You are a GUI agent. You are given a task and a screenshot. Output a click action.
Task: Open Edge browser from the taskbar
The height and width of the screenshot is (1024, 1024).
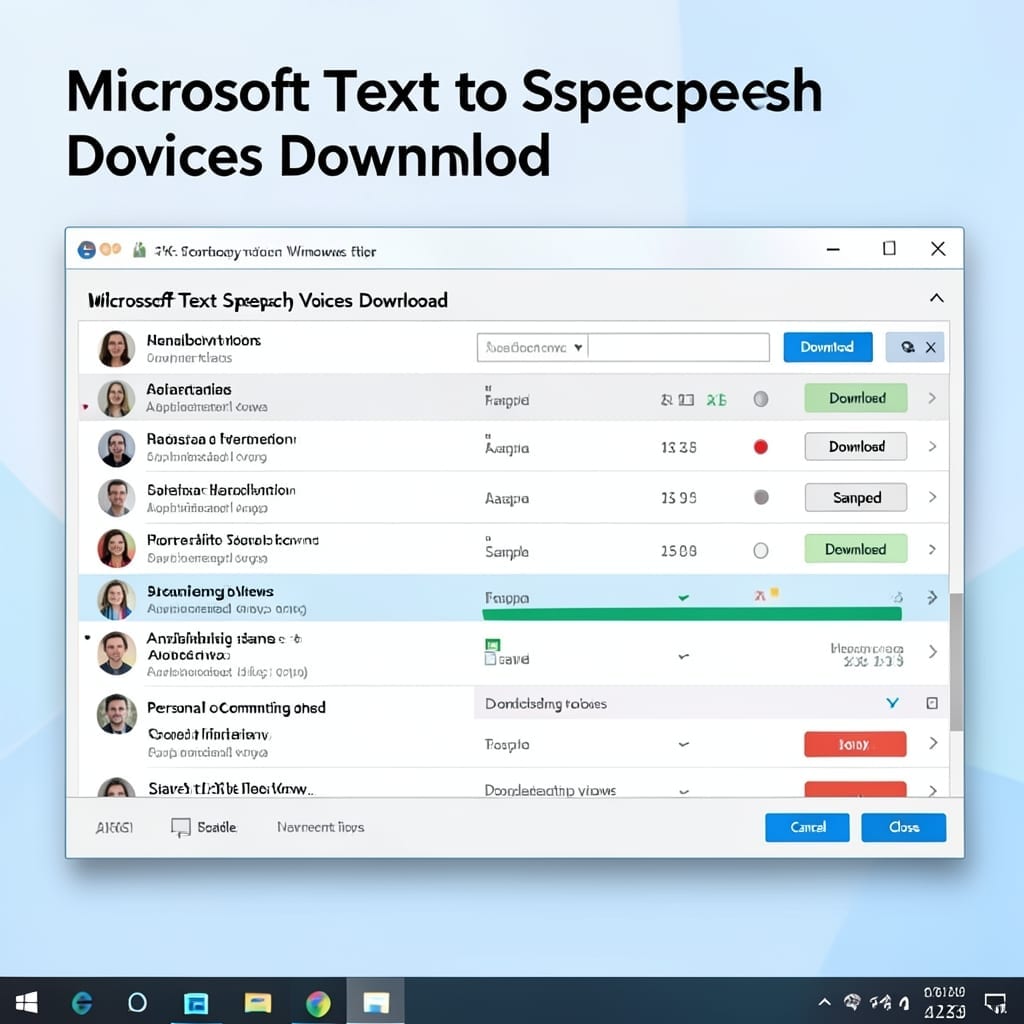pos(82,1002)
